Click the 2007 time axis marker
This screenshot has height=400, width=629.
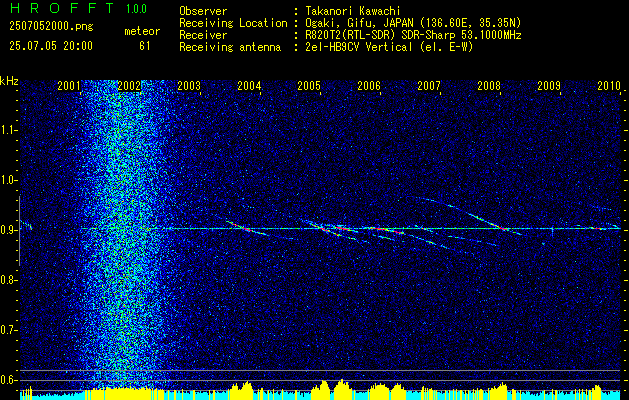[429, 85]
